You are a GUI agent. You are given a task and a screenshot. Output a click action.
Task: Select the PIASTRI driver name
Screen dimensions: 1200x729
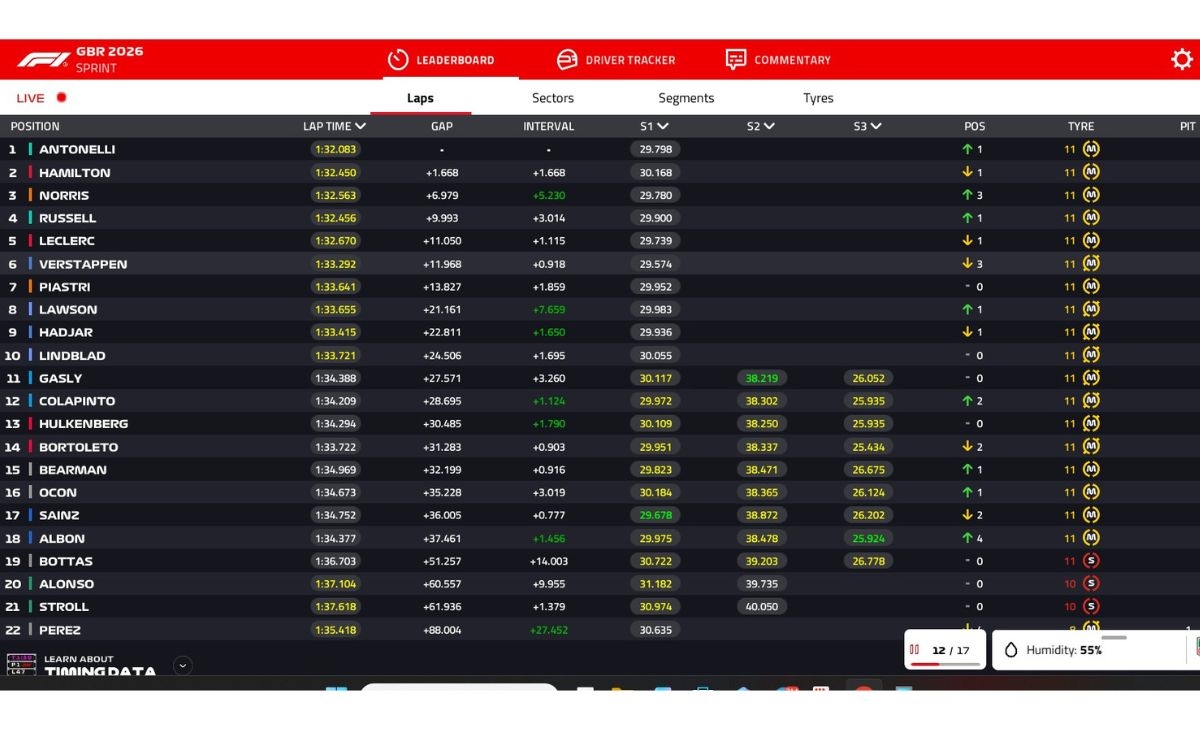(65, 287)
